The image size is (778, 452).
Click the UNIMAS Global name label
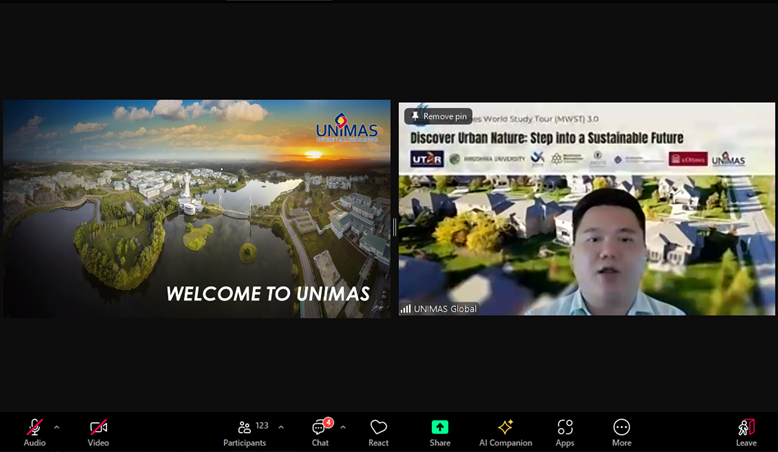(x=445, y=309)
